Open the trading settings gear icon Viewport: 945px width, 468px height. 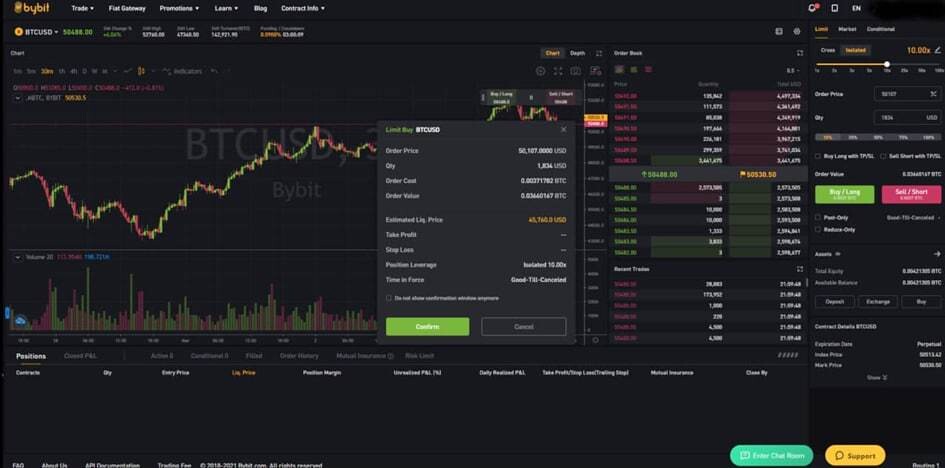pos(797,31)
